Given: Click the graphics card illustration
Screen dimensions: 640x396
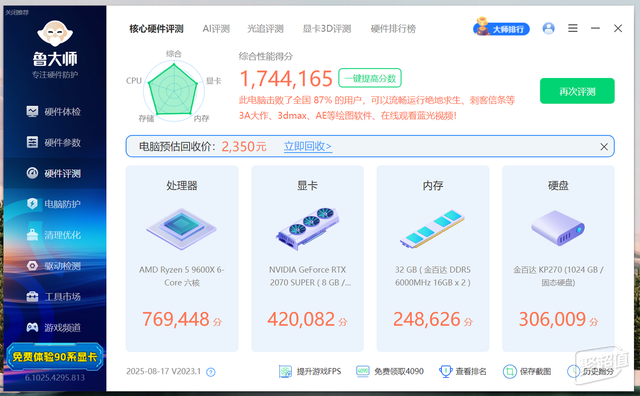Looking at the screenshot, I should (x=307, y=229).
